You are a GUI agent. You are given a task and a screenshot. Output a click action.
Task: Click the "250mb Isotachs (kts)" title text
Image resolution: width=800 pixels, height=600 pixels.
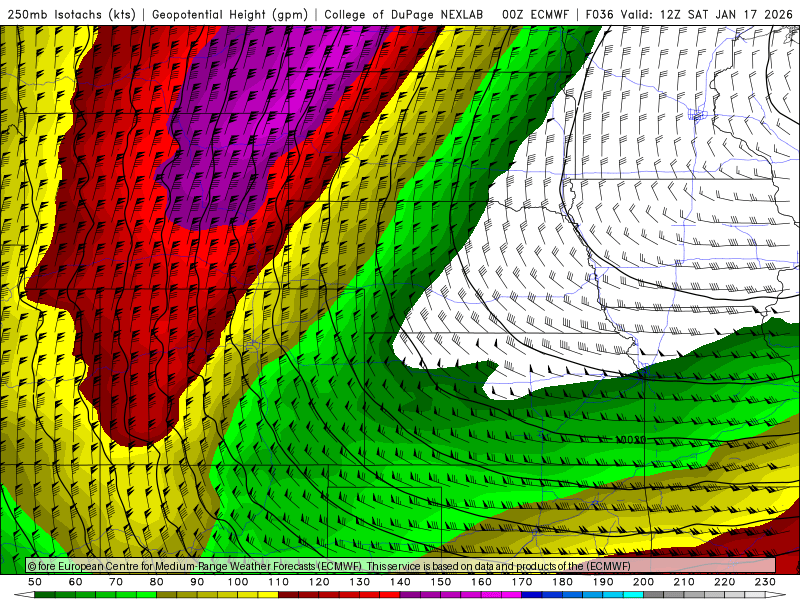71,15
